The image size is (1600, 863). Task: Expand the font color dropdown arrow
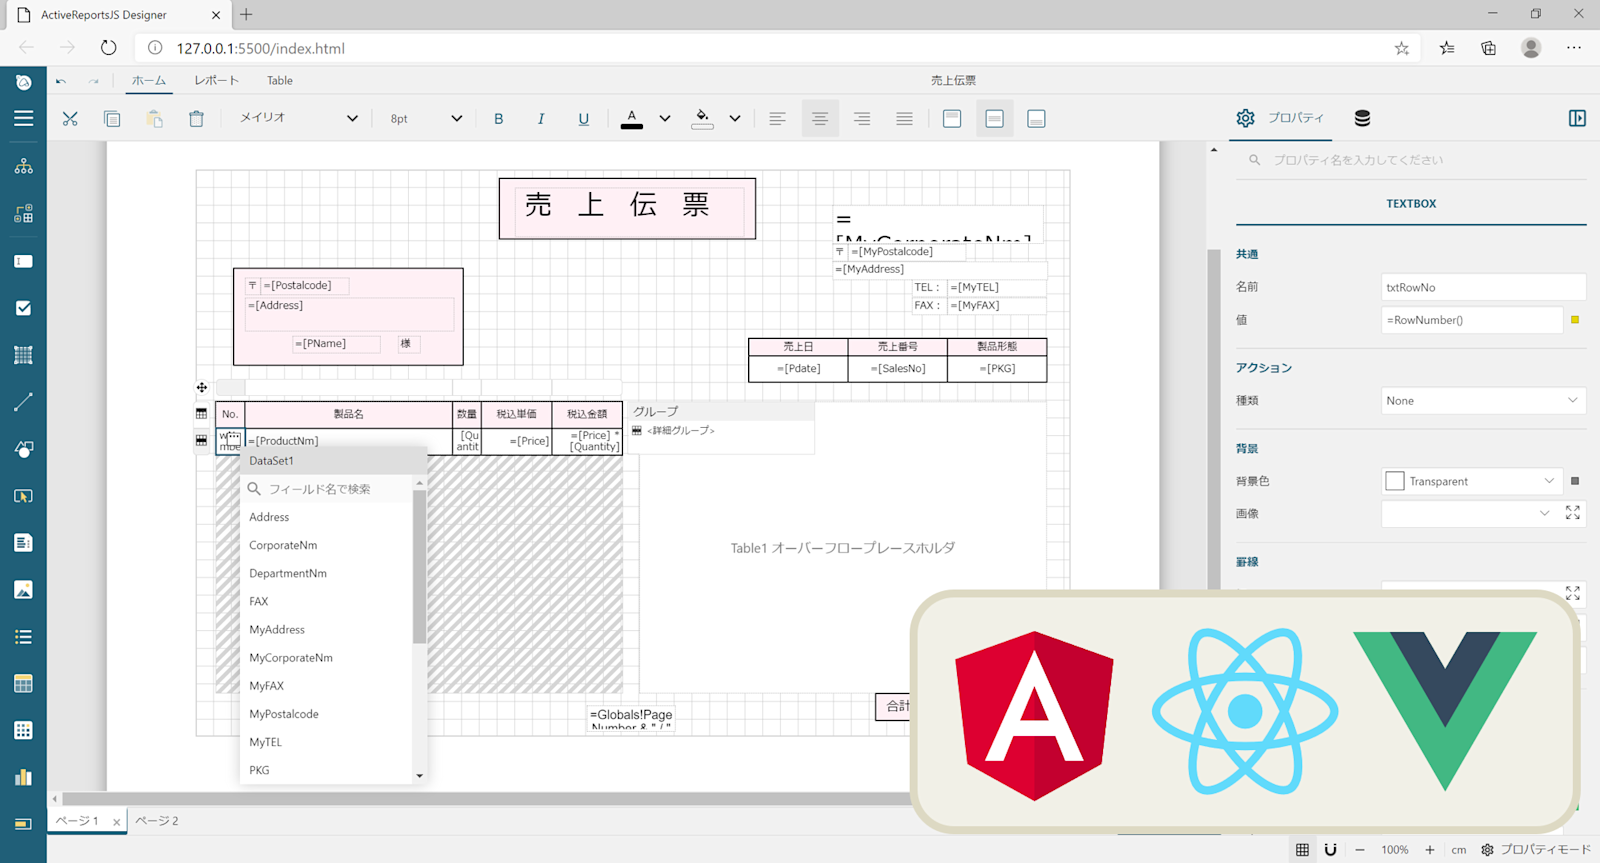click(665, 119)
